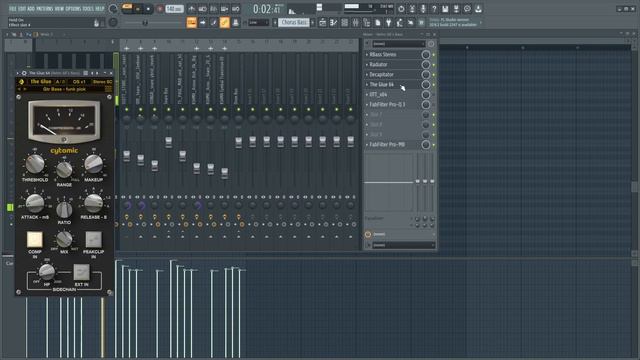Image resolution: width=640 pixels, height=360 pixels.
Task: Click the arrow tool icon in second toolbar row
Action: 203,22
